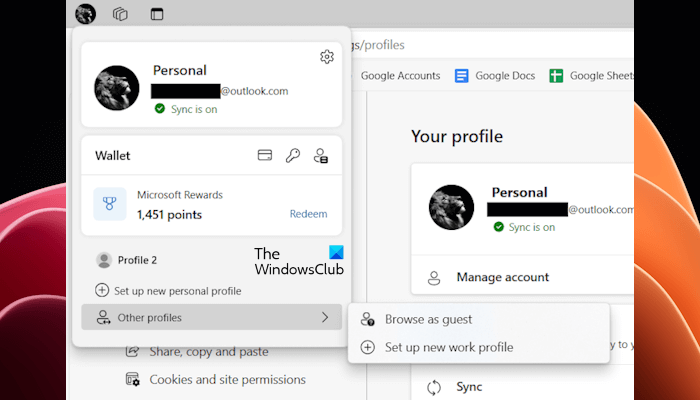This screenshot has width=700, height=400.
Task: Open the Workspaces icon in title bar
Action: click(x=120, y=14)
